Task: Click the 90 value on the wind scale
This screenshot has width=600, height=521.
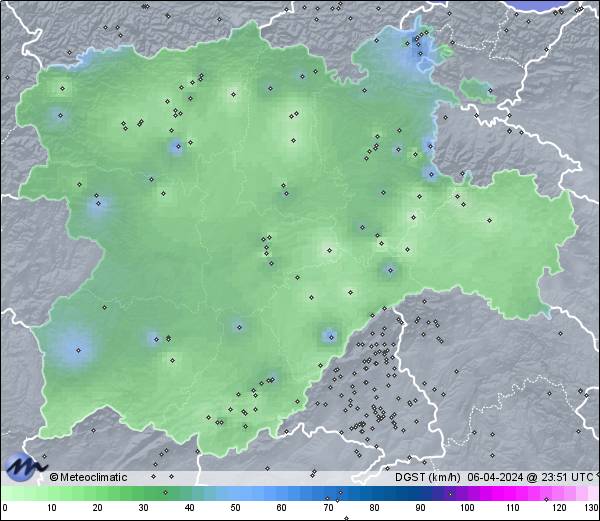Action: (x=420, y=508)
